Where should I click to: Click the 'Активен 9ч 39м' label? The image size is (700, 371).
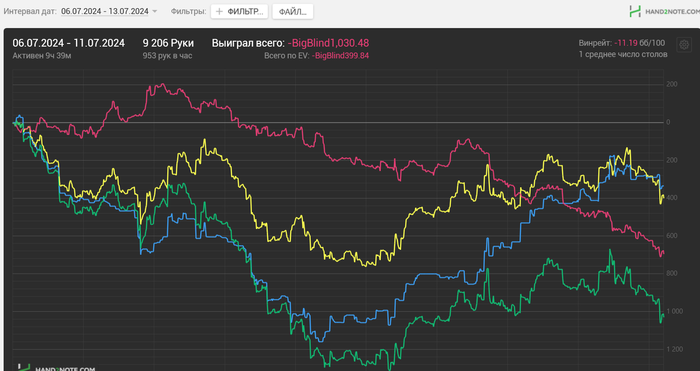click(x=42, y=56)
